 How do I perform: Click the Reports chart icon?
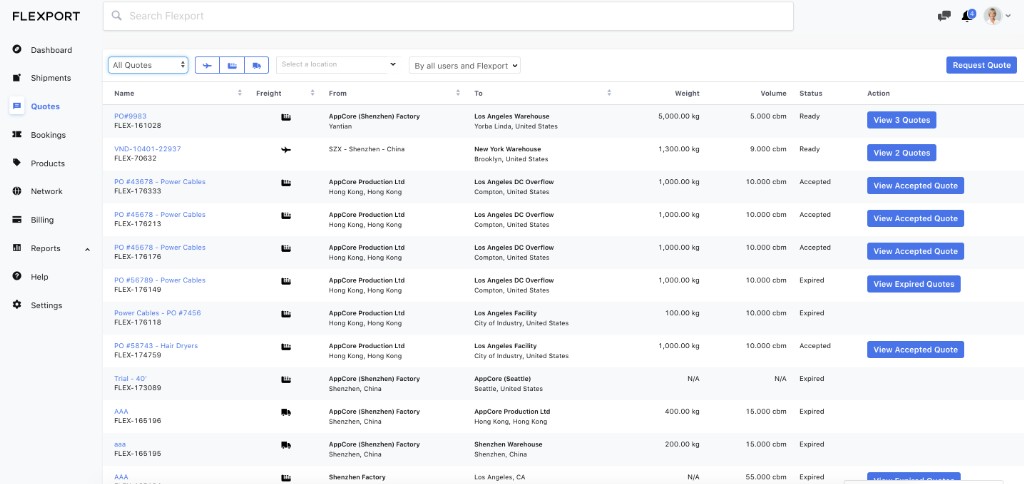[17, 248]
